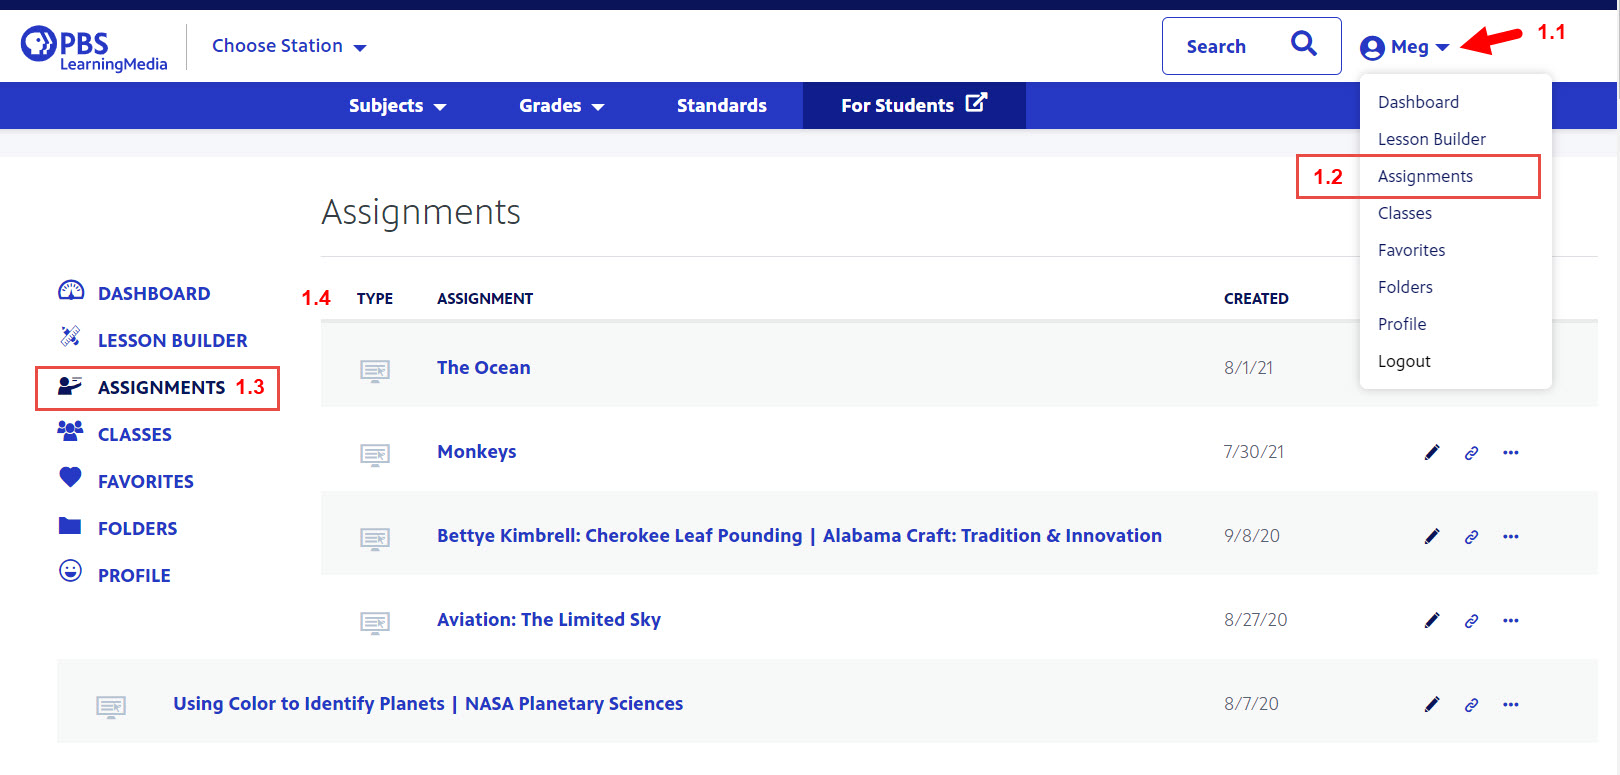Click the PBS LearningMedia logo
Viewport: 1620px width, 775px height.
(94, 48)
